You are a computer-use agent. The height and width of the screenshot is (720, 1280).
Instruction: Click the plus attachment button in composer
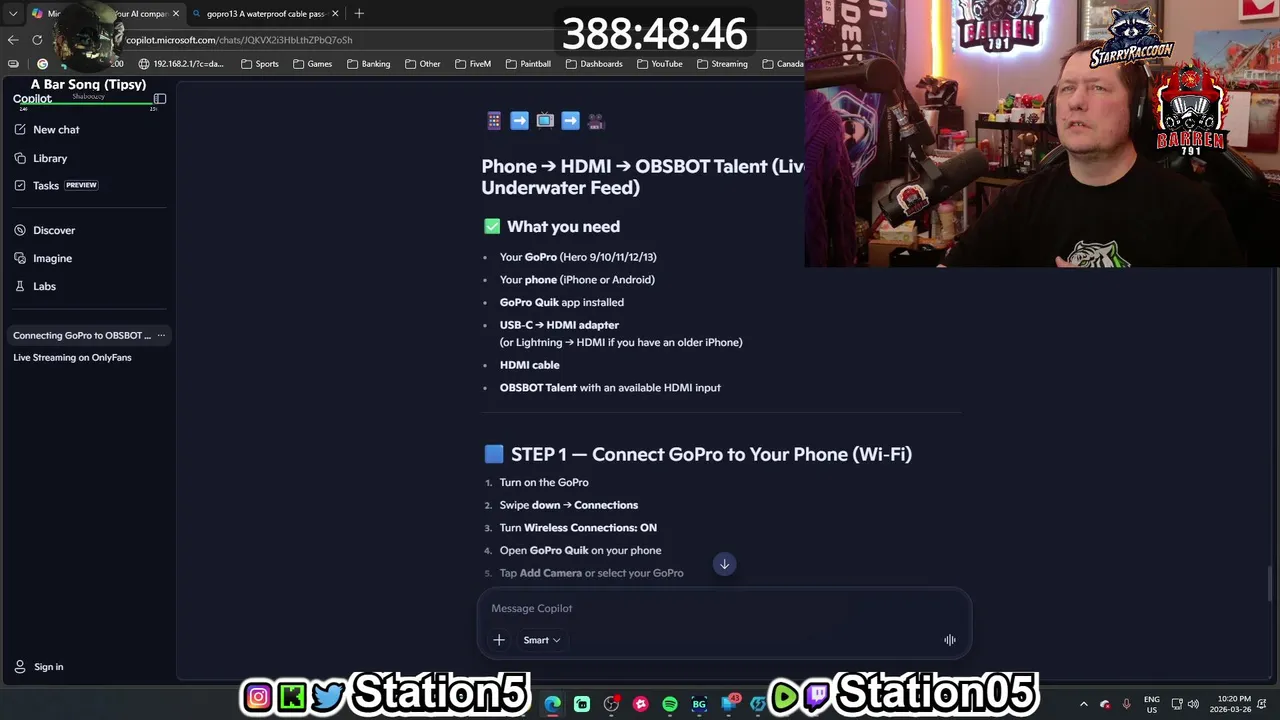[x=499, y=640]
